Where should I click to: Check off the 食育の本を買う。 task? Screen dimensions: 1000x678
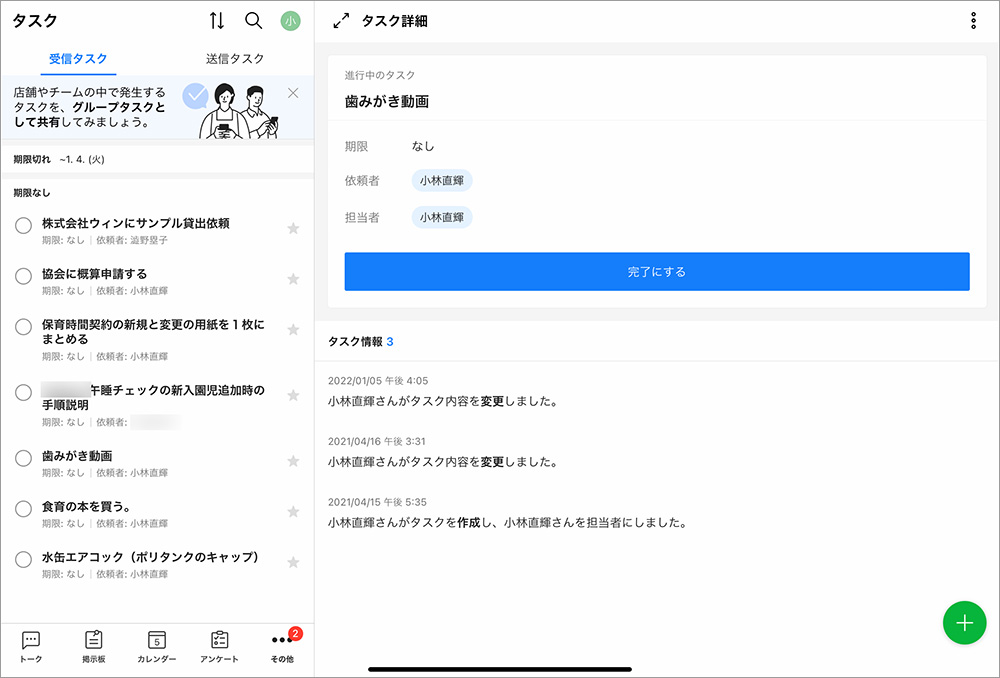24,509
